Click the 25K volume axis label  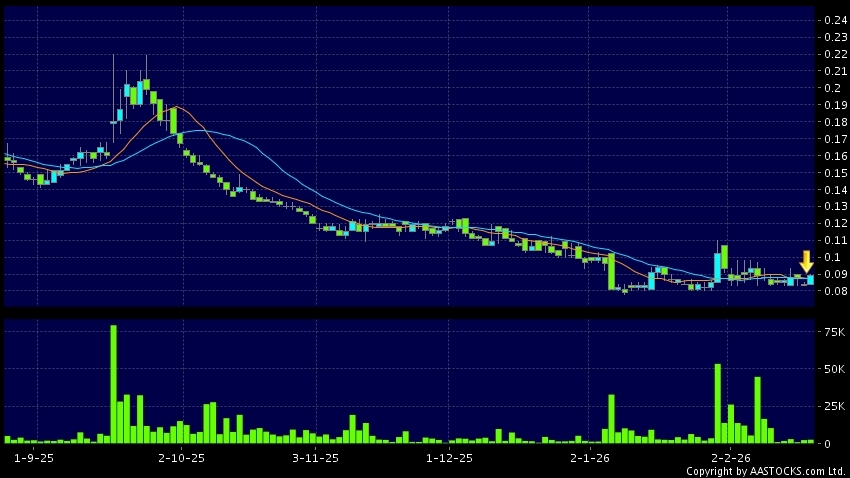tap(832, 406)
